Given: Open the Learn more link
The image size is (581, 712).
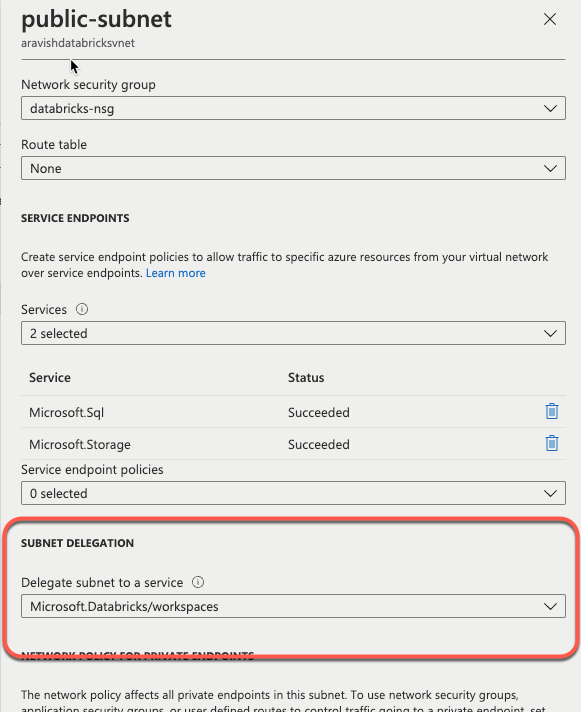Looking at the screenshot, I should click(176, 273).
